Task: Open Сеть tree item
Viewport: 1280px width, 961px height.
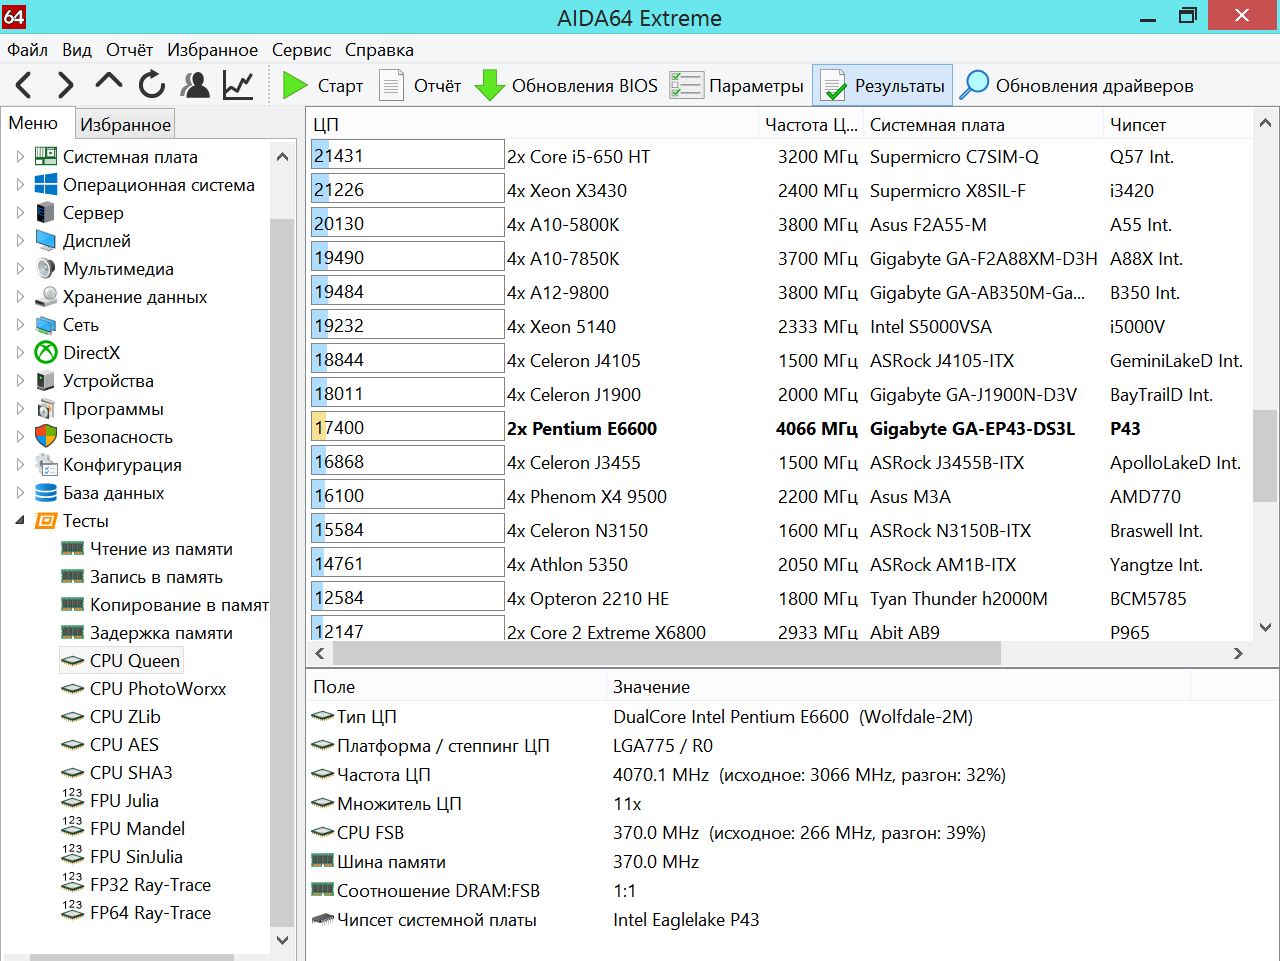Action: click(x=81, y=325)
